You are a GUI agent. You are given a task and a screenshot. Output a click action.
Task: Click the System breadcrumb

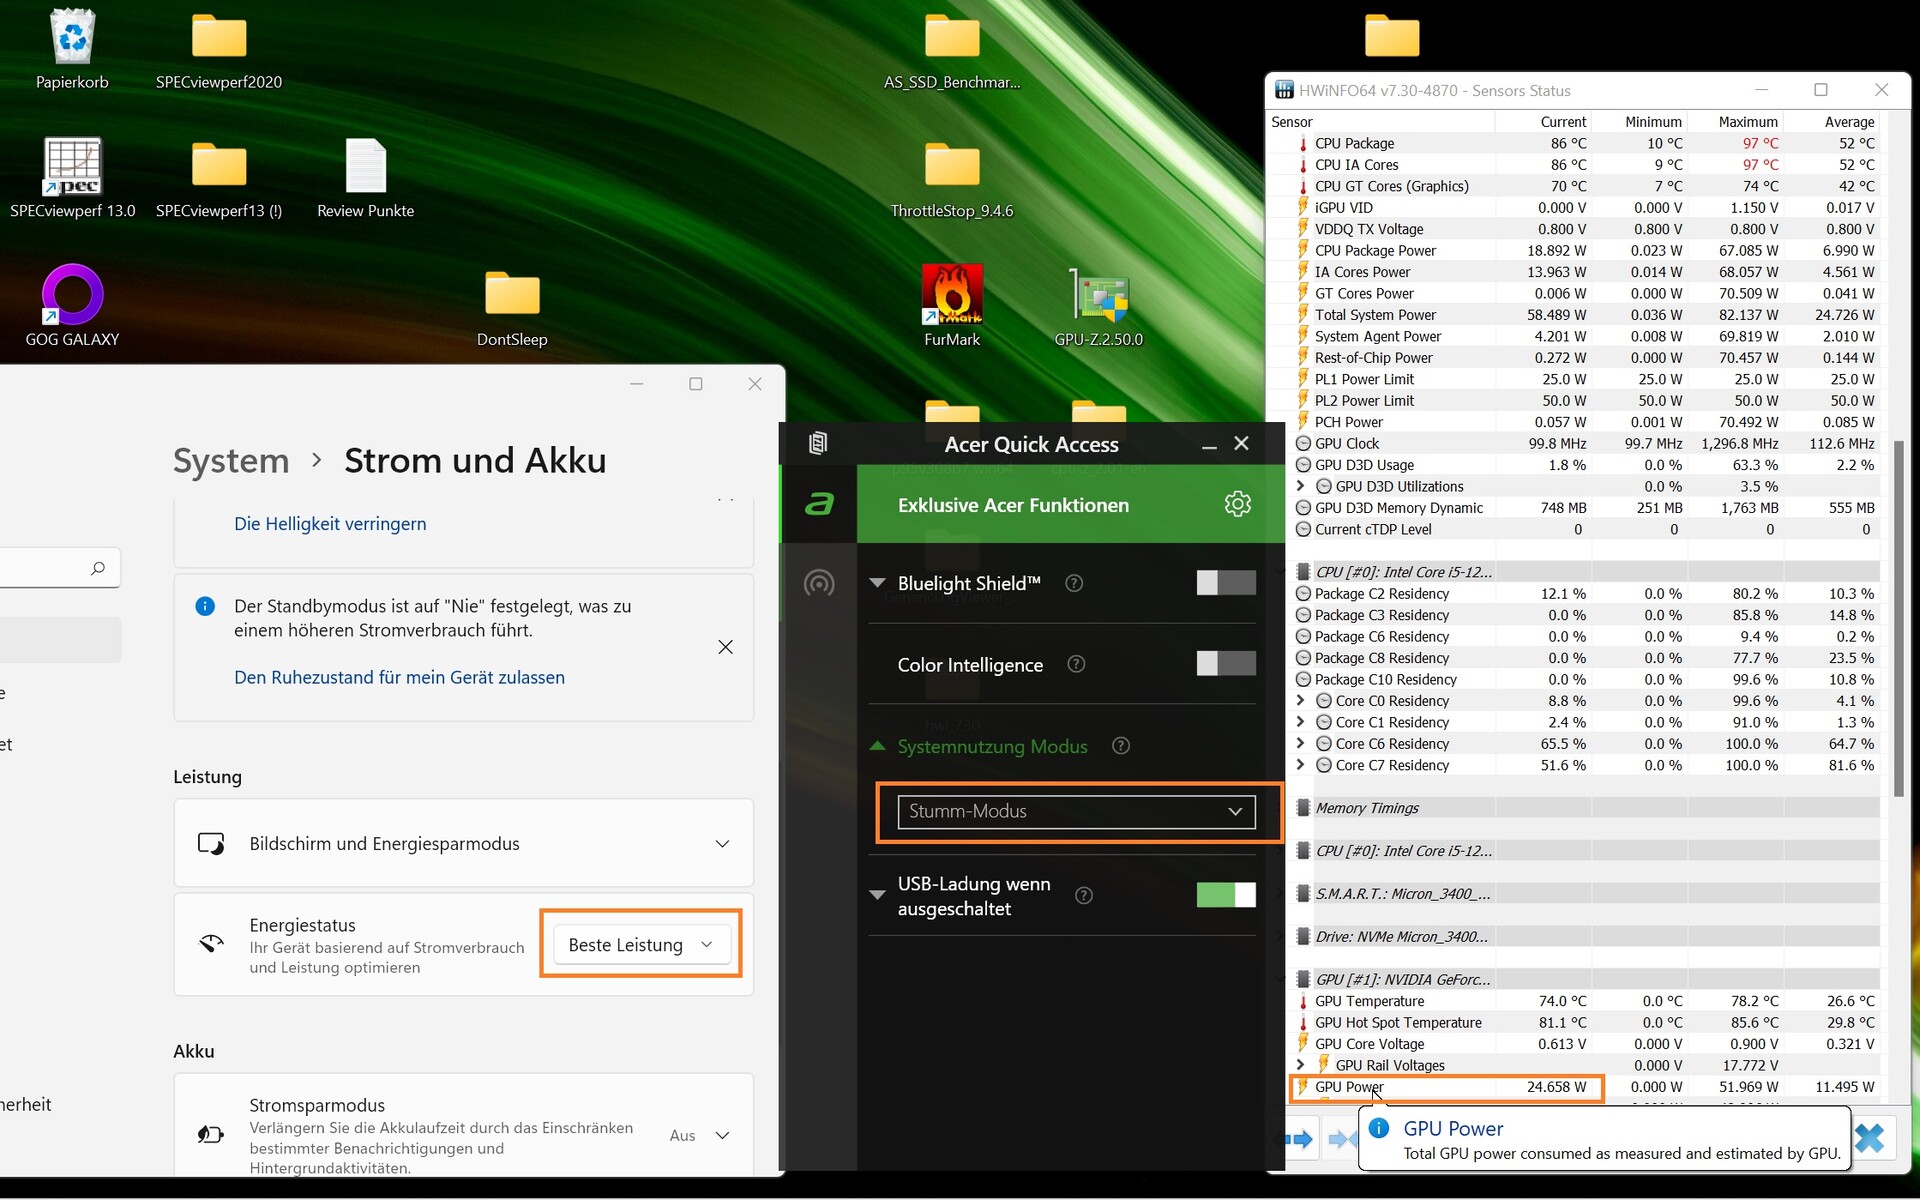tap(231, 461)
